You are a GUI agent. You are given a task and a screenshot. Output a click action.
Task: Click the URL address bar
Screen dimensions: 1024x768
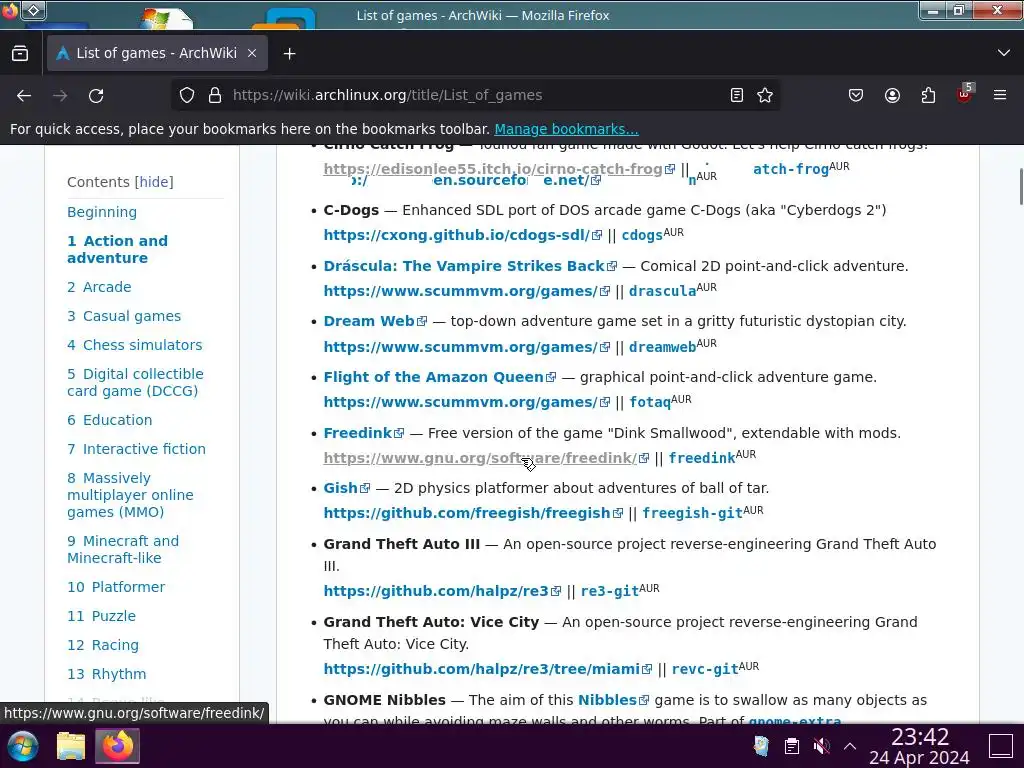point(475,95)
